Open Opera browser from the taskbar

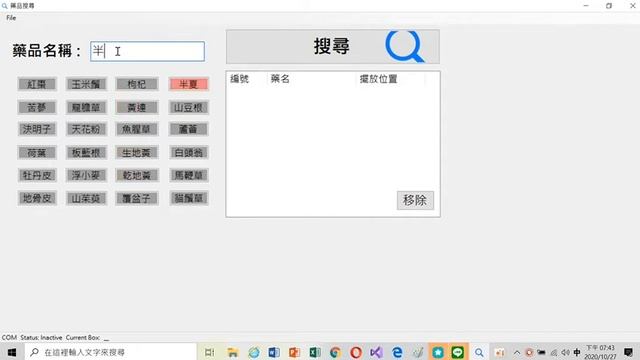[356, 352]
